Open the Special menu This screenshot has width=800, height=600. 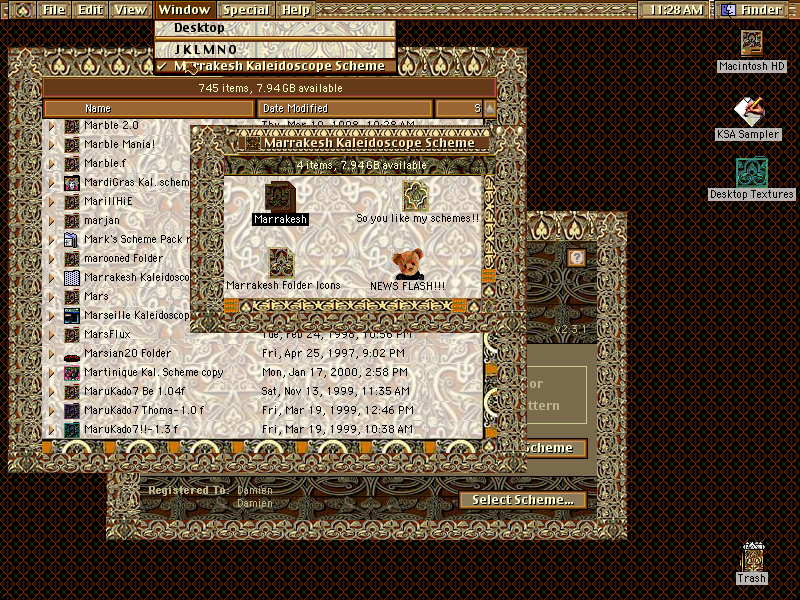click(246, 10)
